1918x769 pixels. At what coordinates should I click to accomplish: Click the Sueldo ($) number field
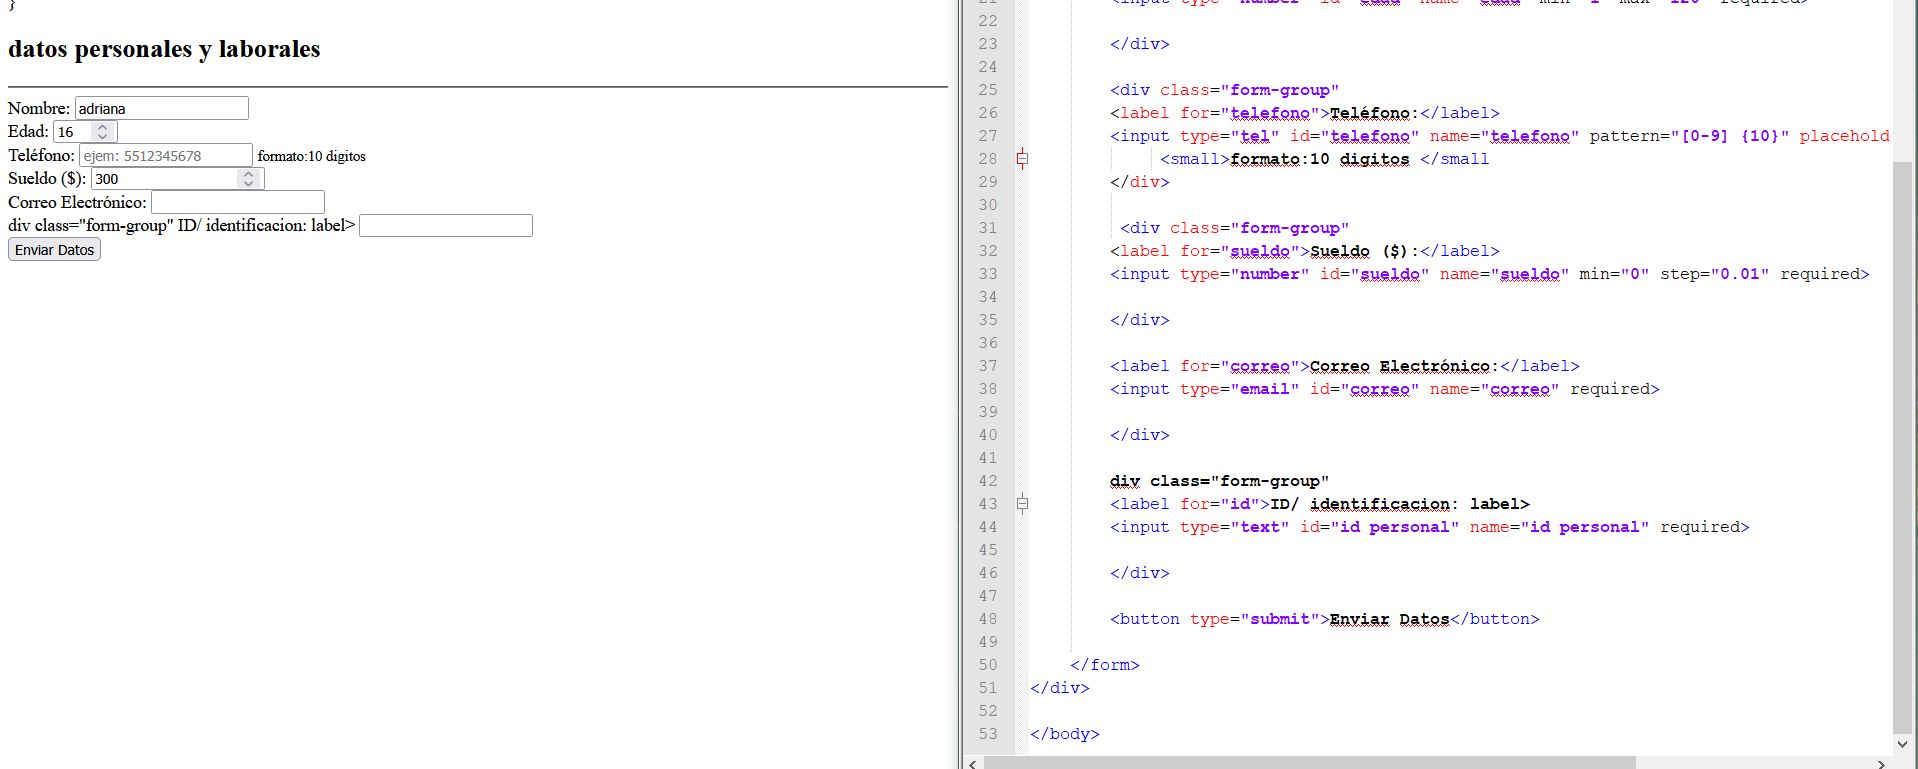(x=163, y=179)
